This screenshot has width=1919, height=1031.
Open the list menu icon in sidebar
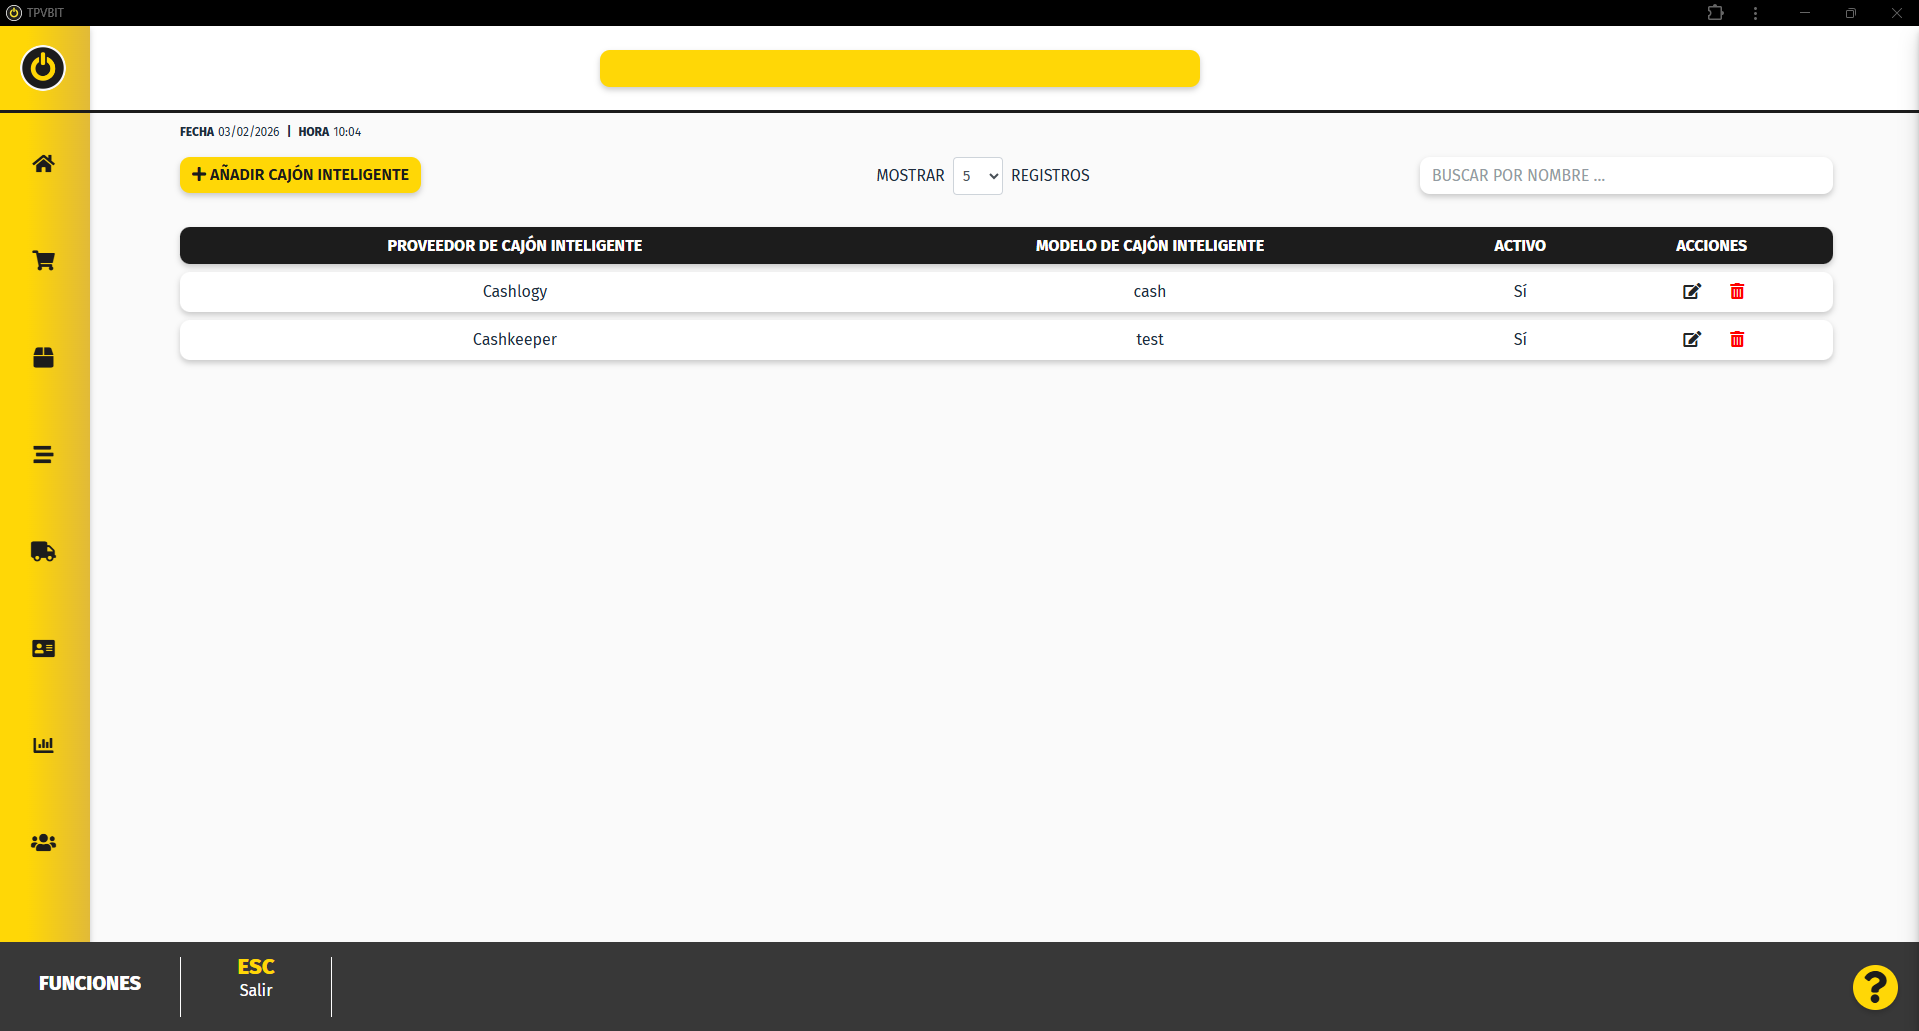(43, 455)
